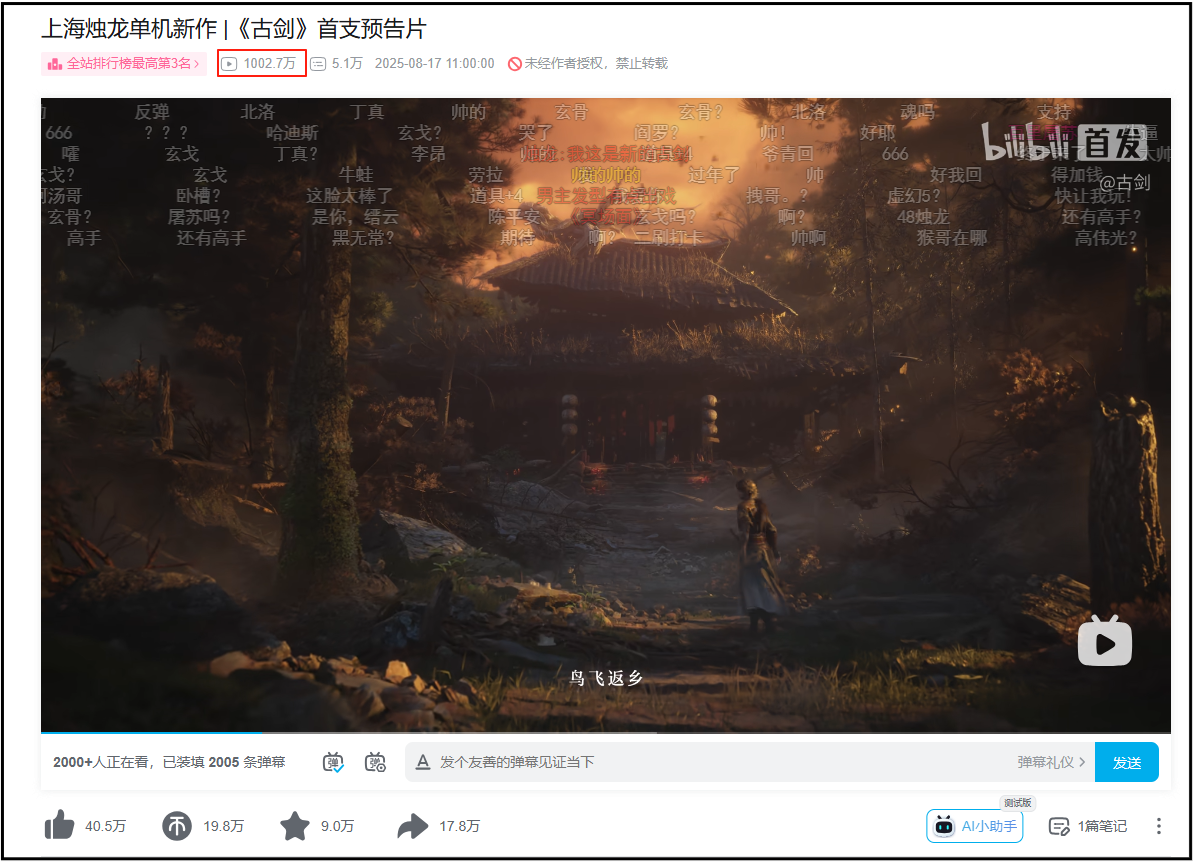Click the 1002.7万 view count text
The width and height of the screenshot is (1194, 862).
(x=270, y=63)
